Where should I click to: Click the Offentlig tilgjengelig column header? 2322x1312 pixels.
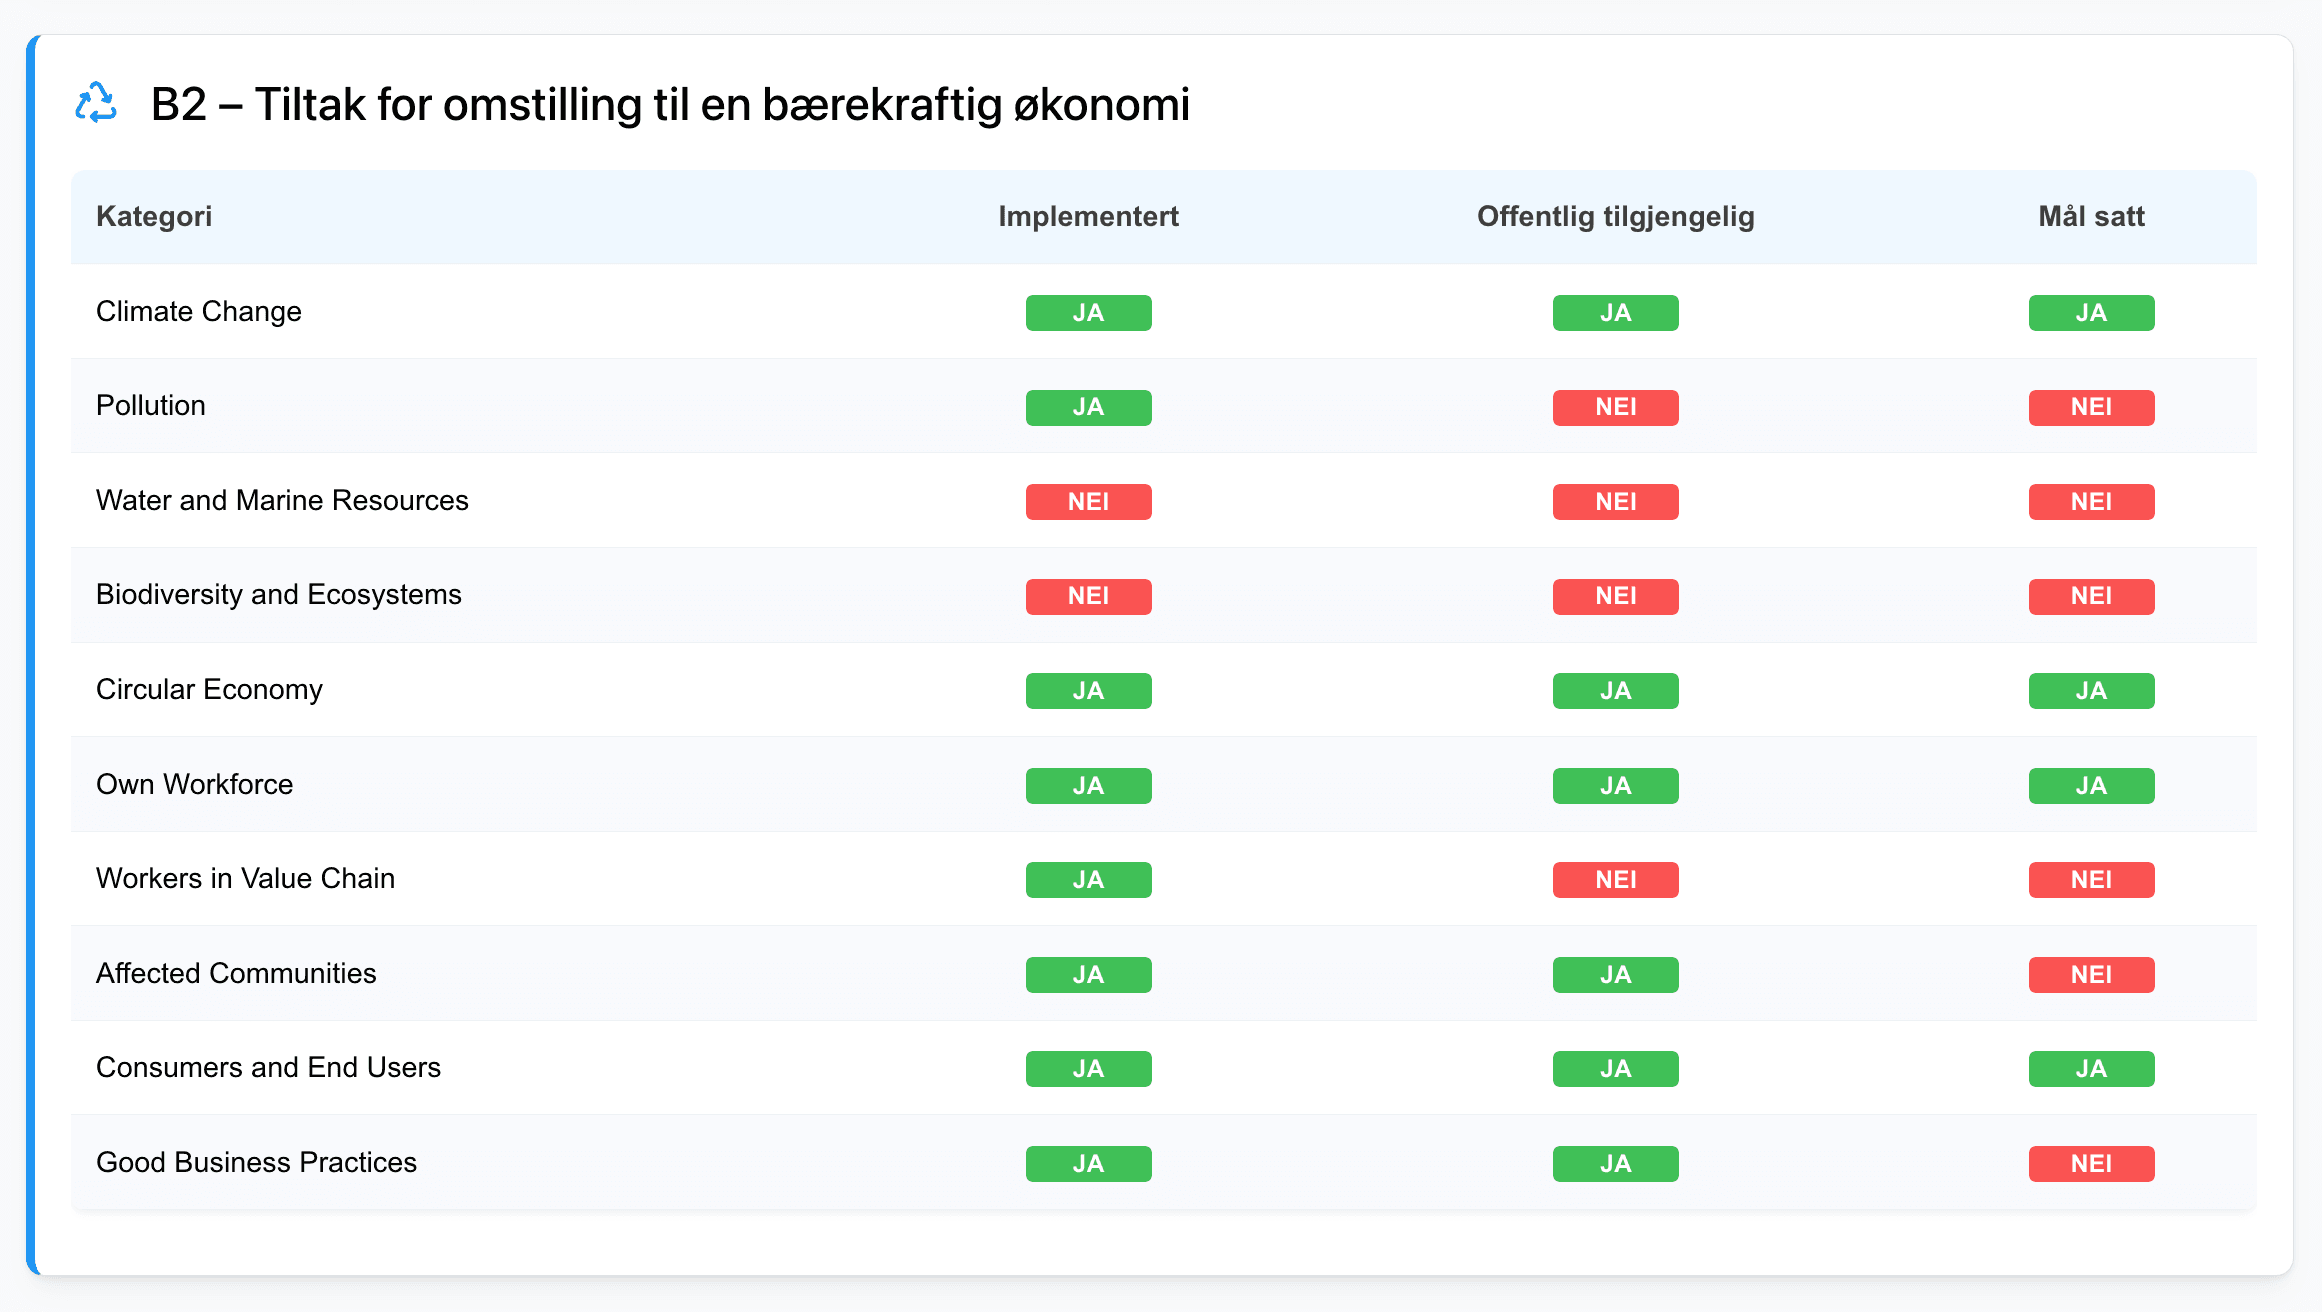[x=1616, y=216]
